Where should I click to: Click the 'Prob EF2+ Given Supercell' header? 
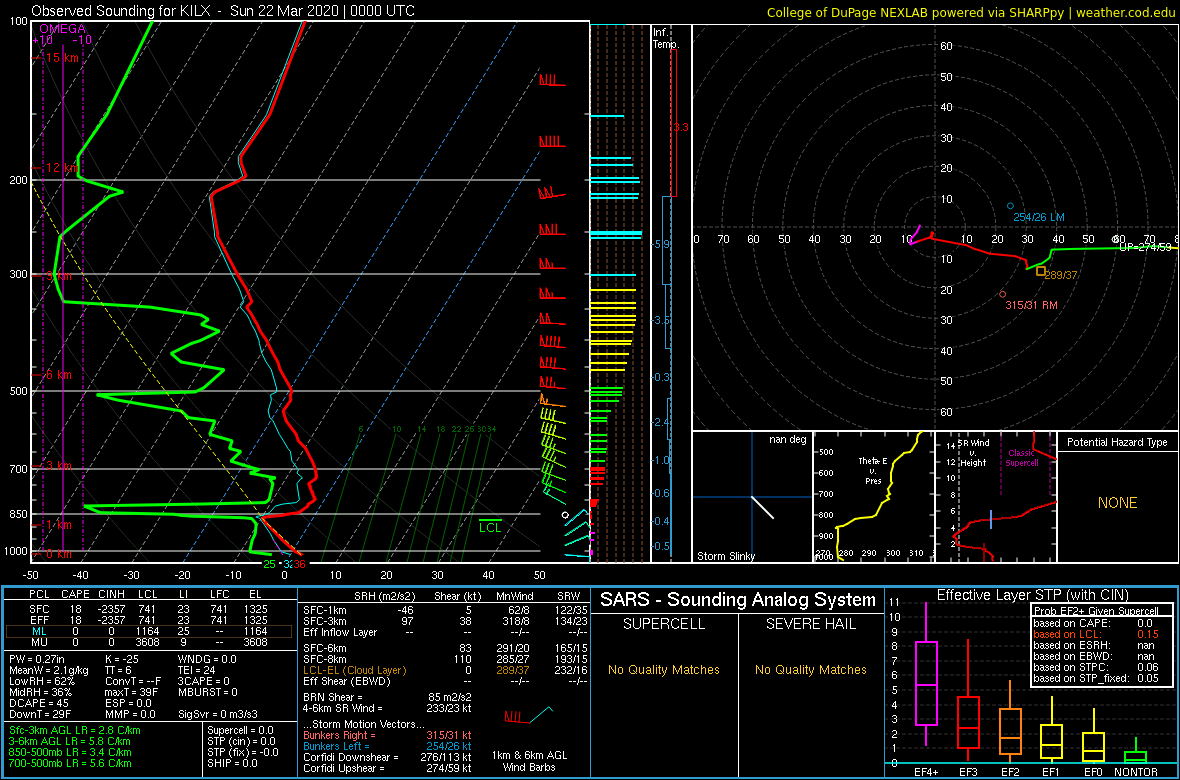point(1095,612)
